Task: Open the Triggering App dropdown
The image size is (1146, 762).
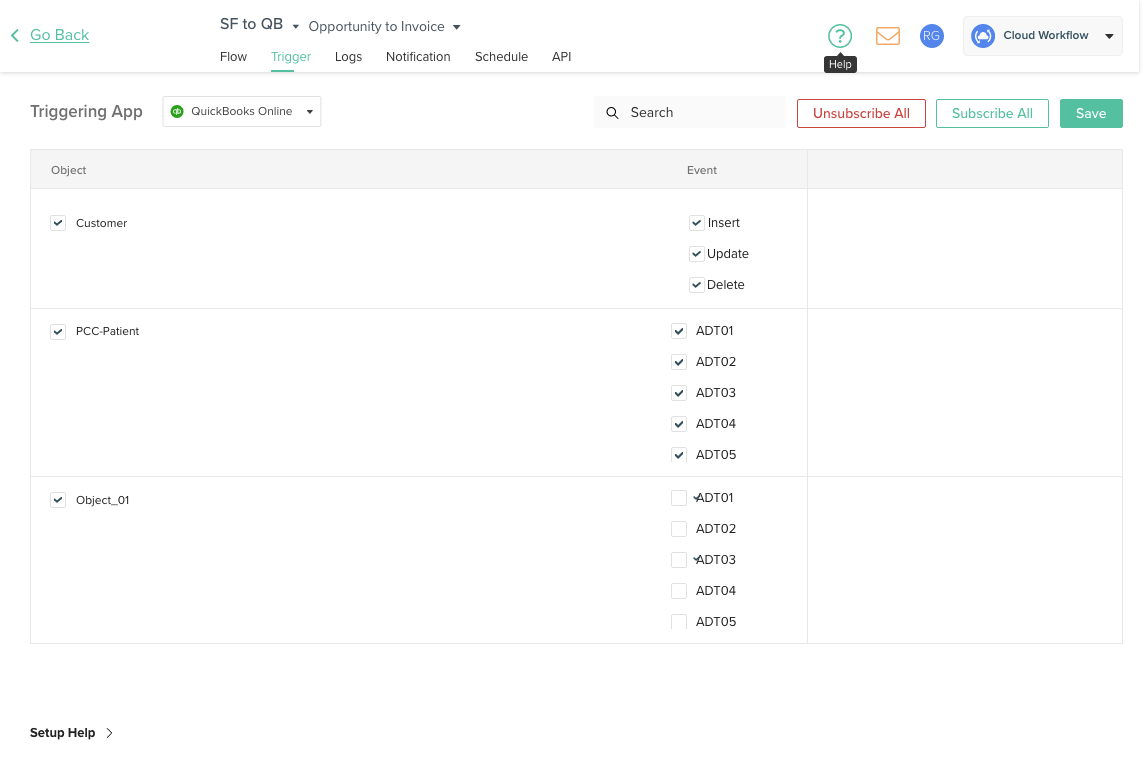Action: click(x=310, y=111)
